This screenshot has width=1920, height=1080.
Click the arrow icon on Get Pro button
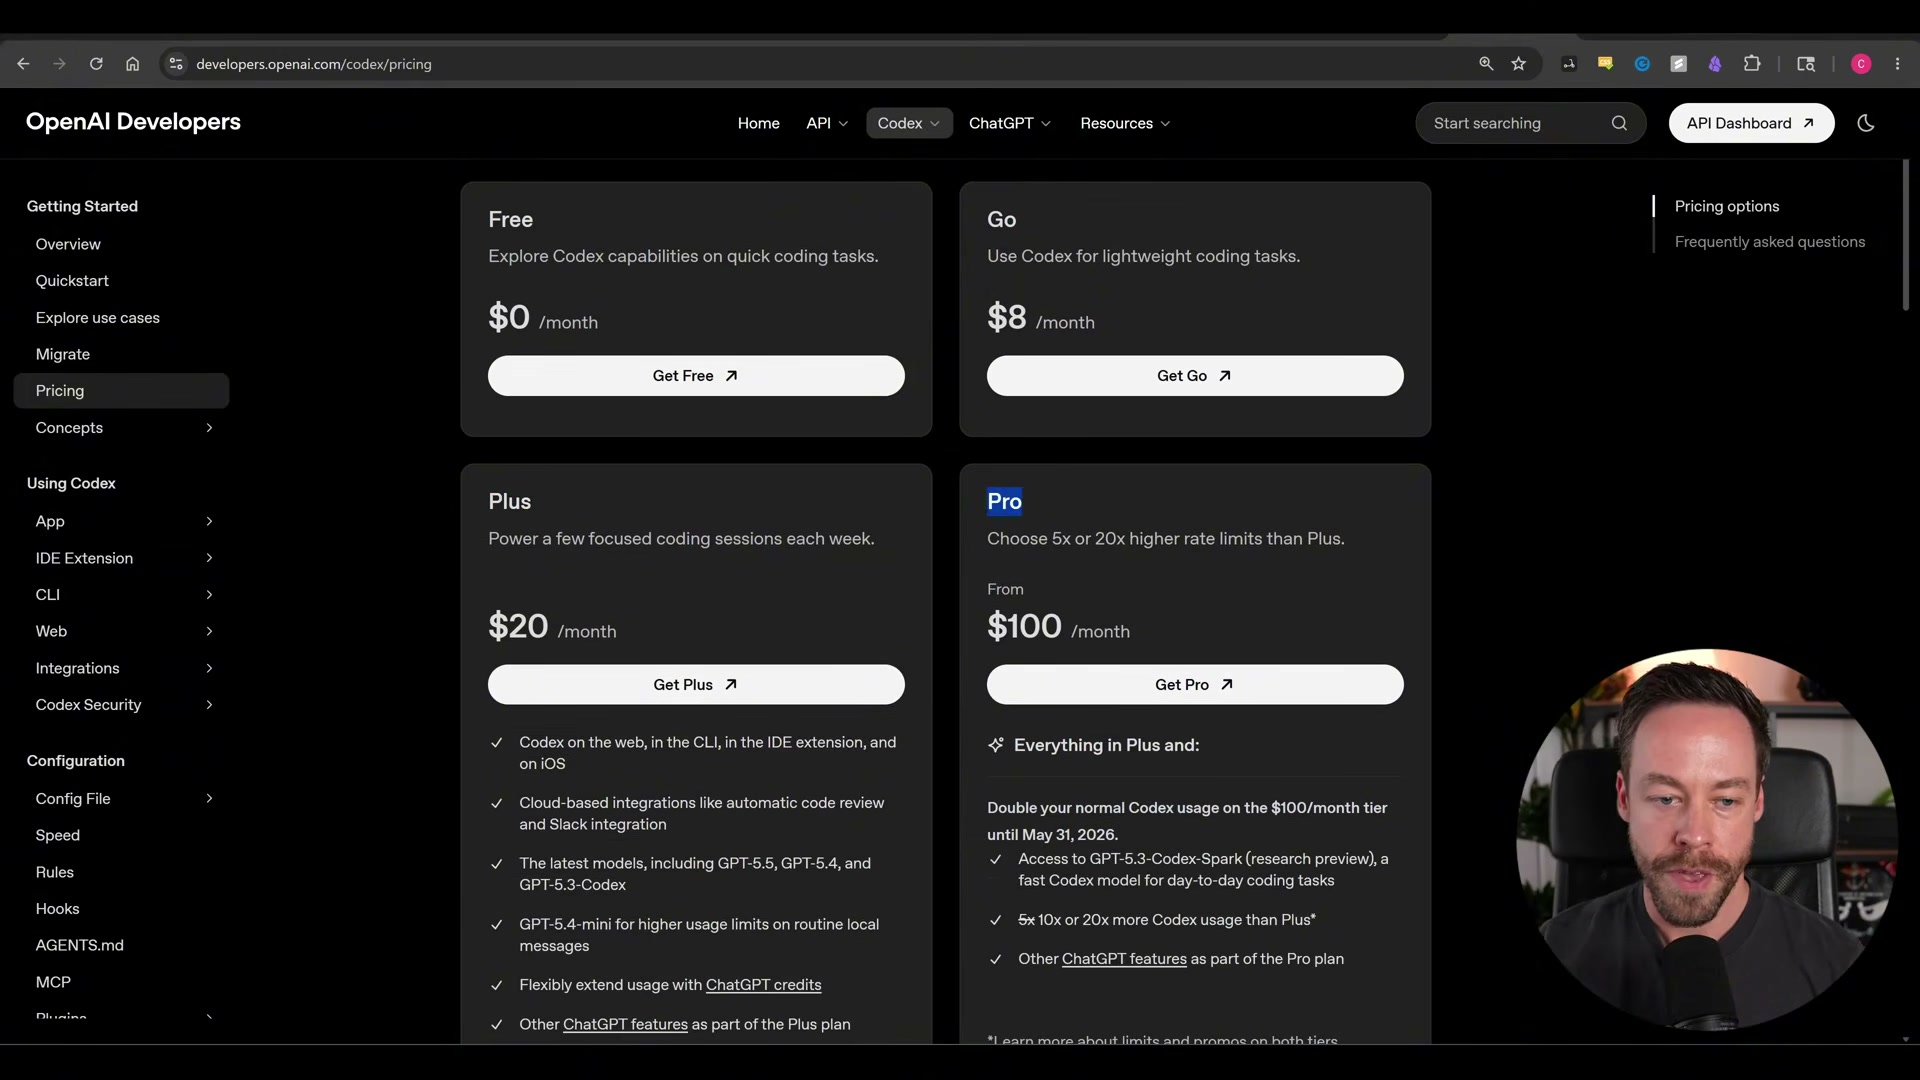[x=1227, y=685]
